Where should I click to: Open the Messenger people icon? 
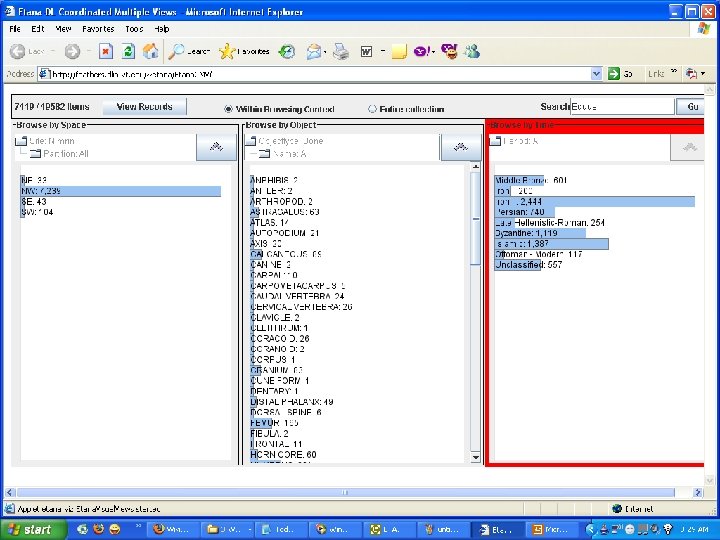[x=472, y=51]
